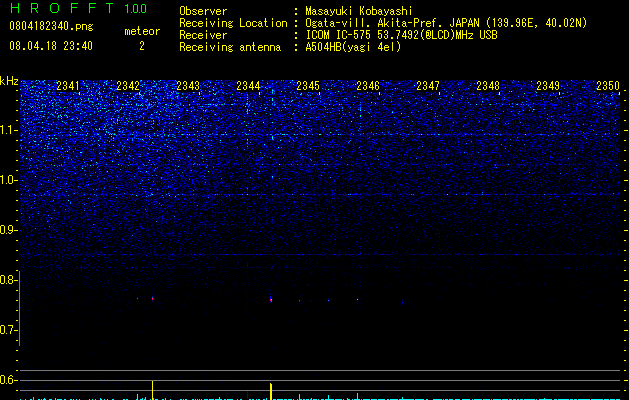Click the meteor count value 2
629x400 pixels.
(142, 46)
